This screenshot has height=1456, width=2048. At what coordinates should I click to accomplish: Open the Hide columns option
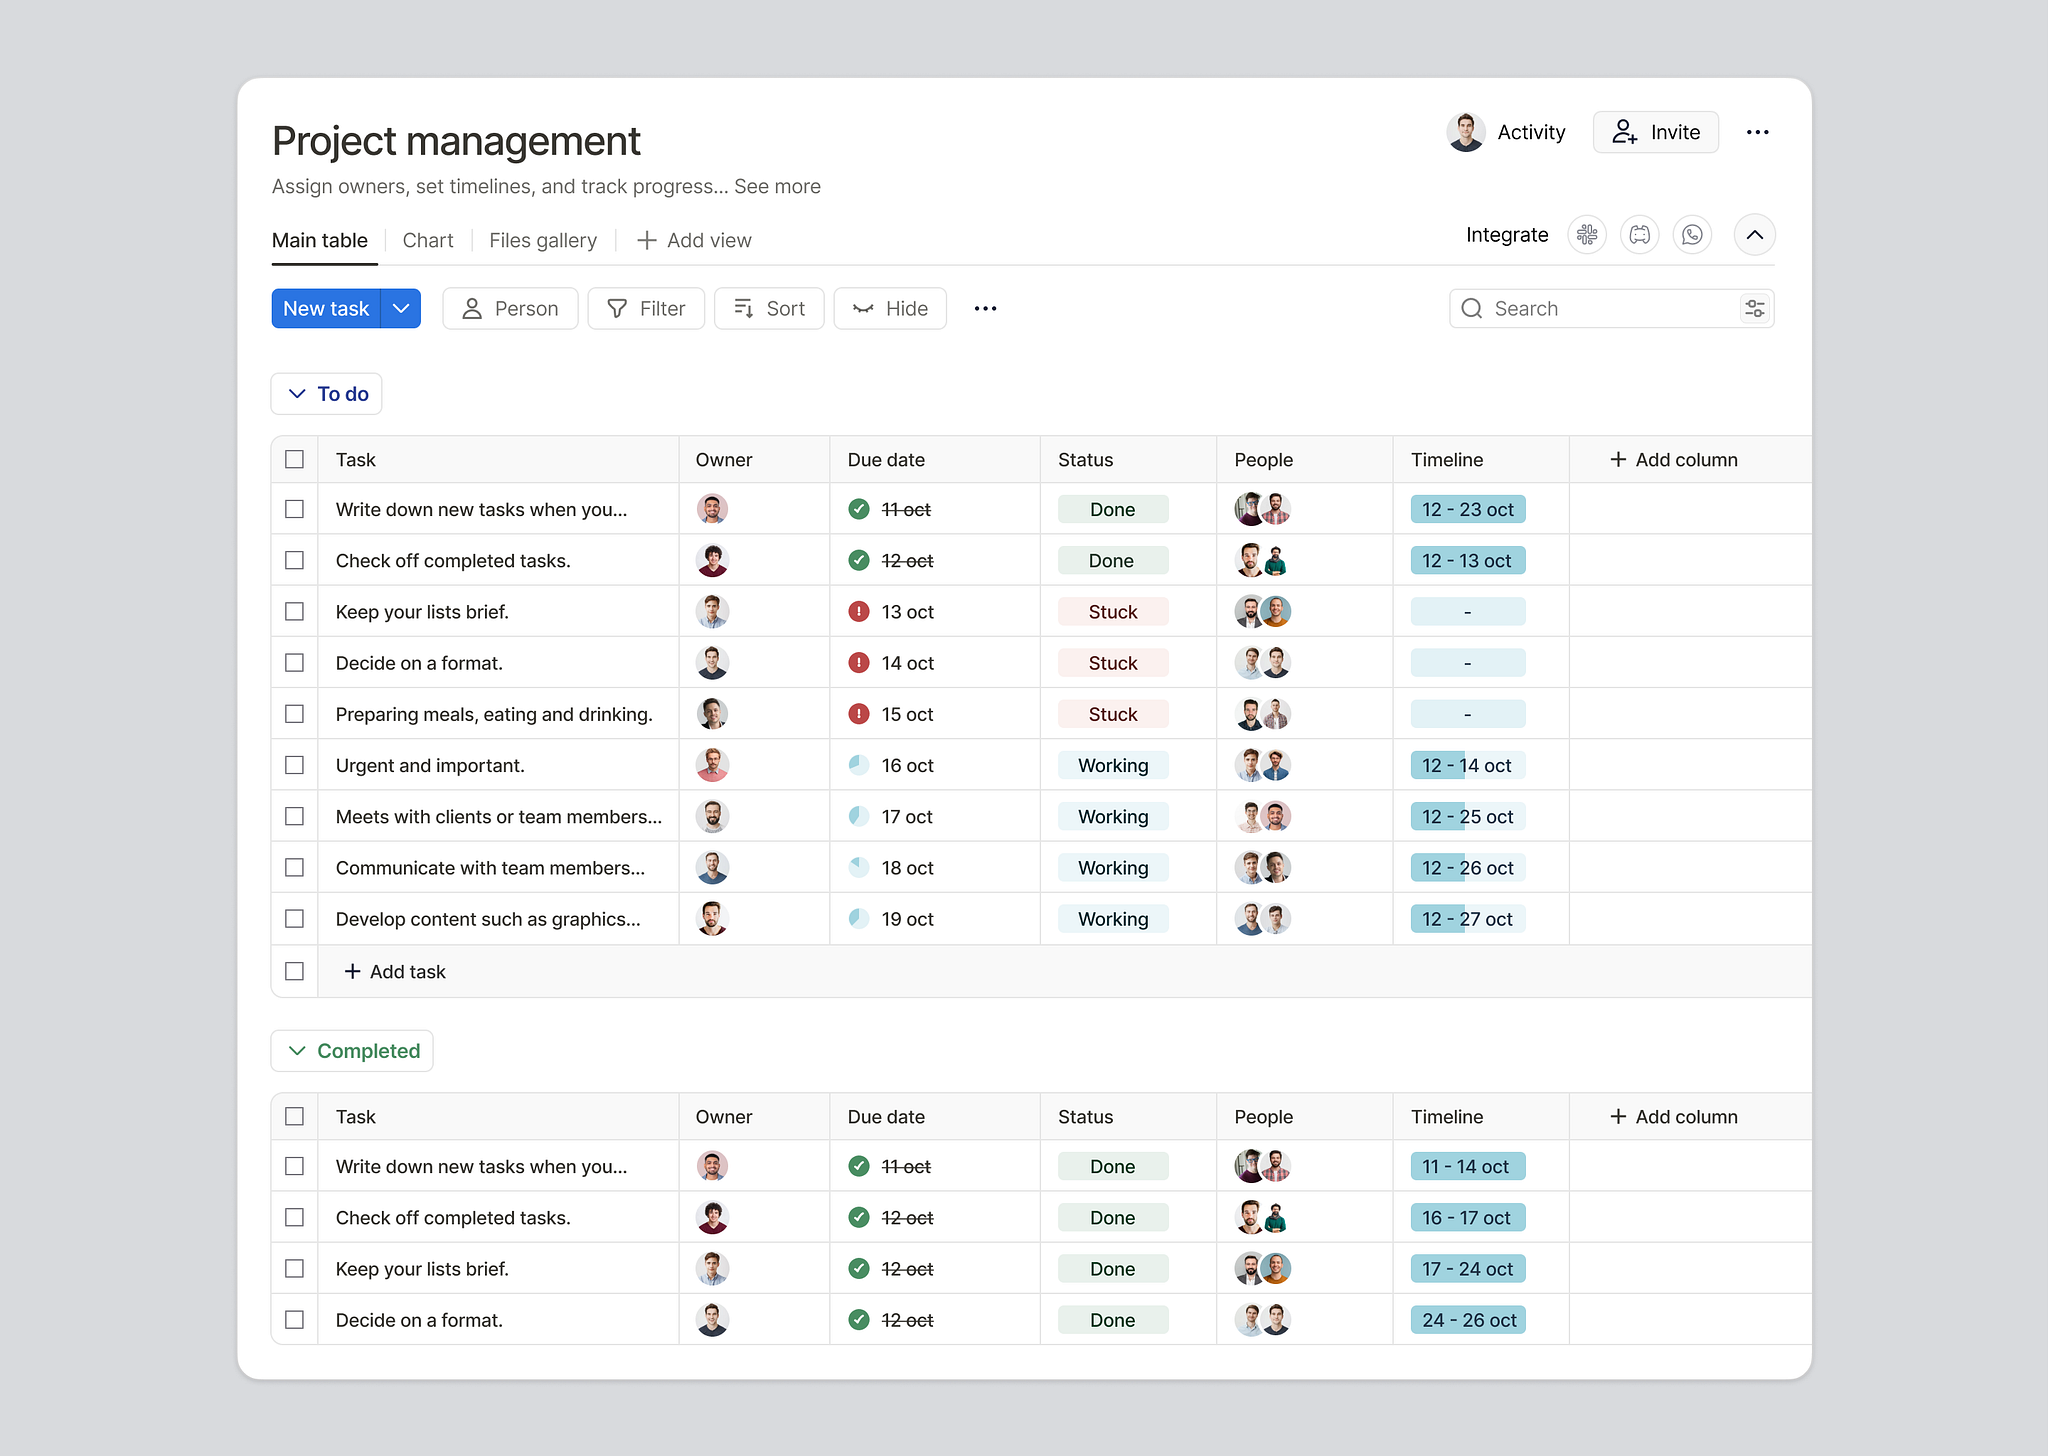[x=890, y=308]
